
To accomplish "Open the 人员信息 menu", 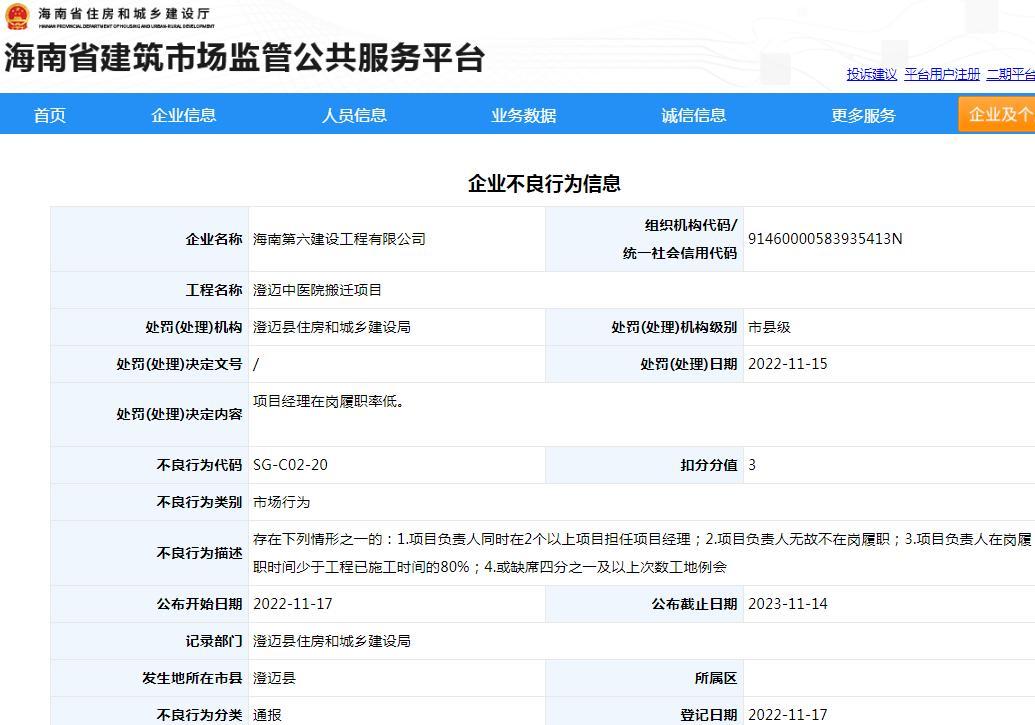I will [354, 116].
